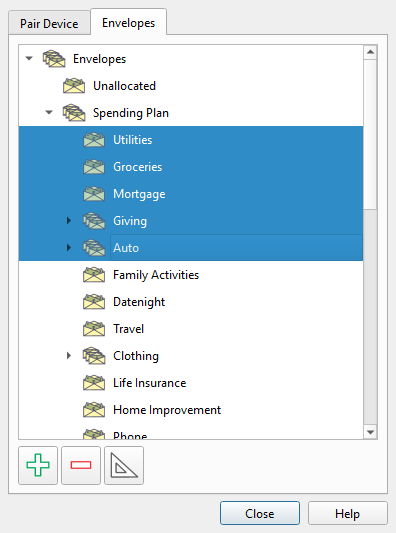
Task: Click the Groceries envelope icon
Action: [x=94, y=167]
